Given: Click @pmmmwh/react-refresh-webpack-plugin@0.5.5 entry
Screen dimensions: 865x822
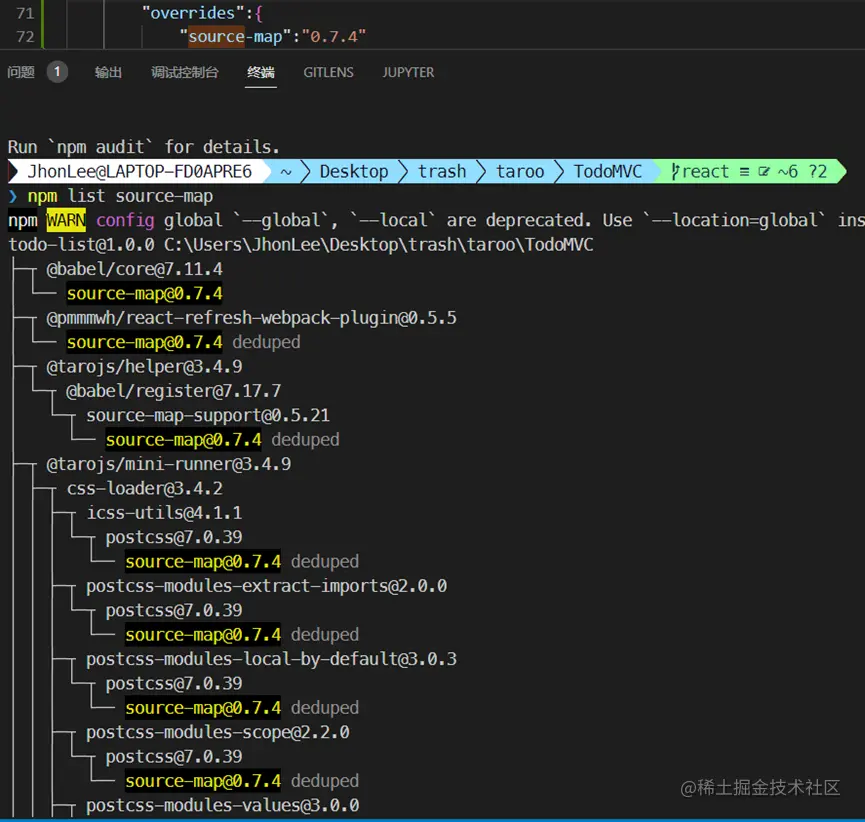Looking at the screenshot, I should click(x=252, y=318).
